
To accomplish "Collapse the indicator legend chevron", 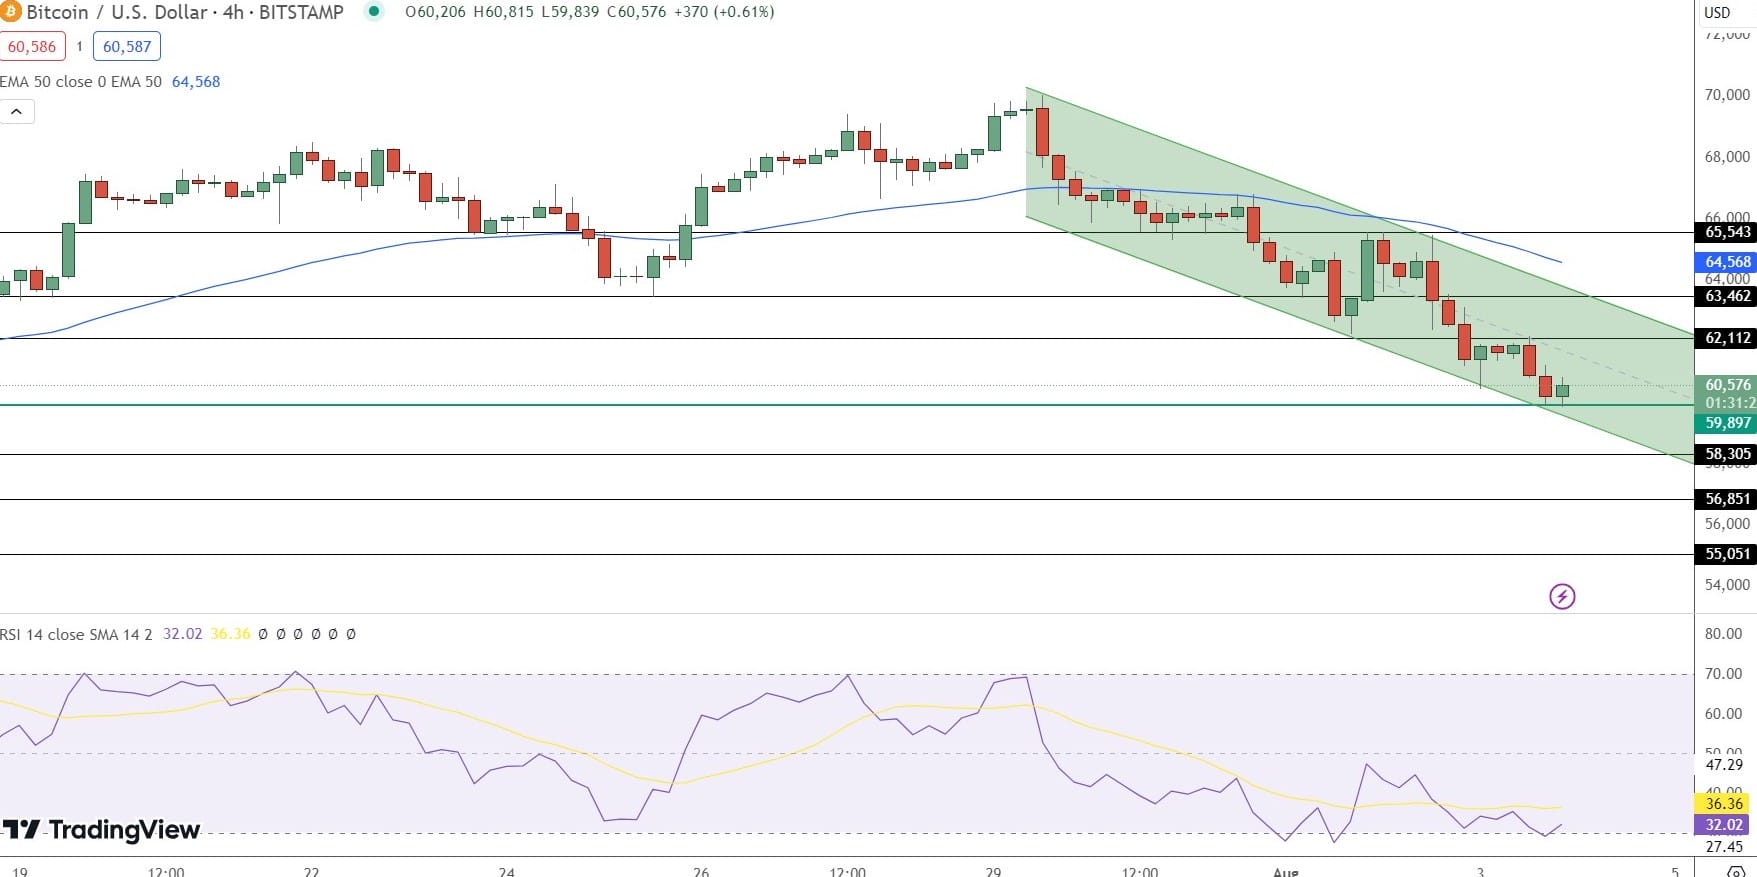I will click(17, 112).
